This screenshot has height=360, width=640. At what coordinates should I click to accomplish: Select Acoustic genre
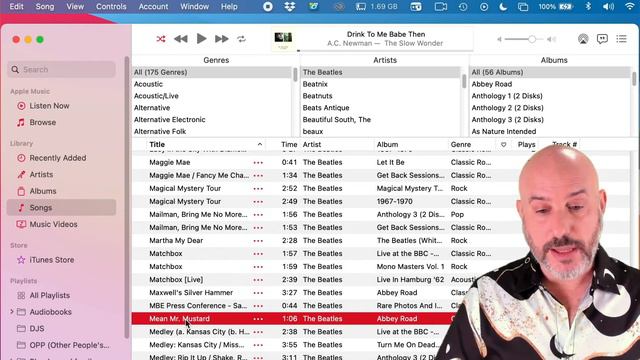(149, 84)
